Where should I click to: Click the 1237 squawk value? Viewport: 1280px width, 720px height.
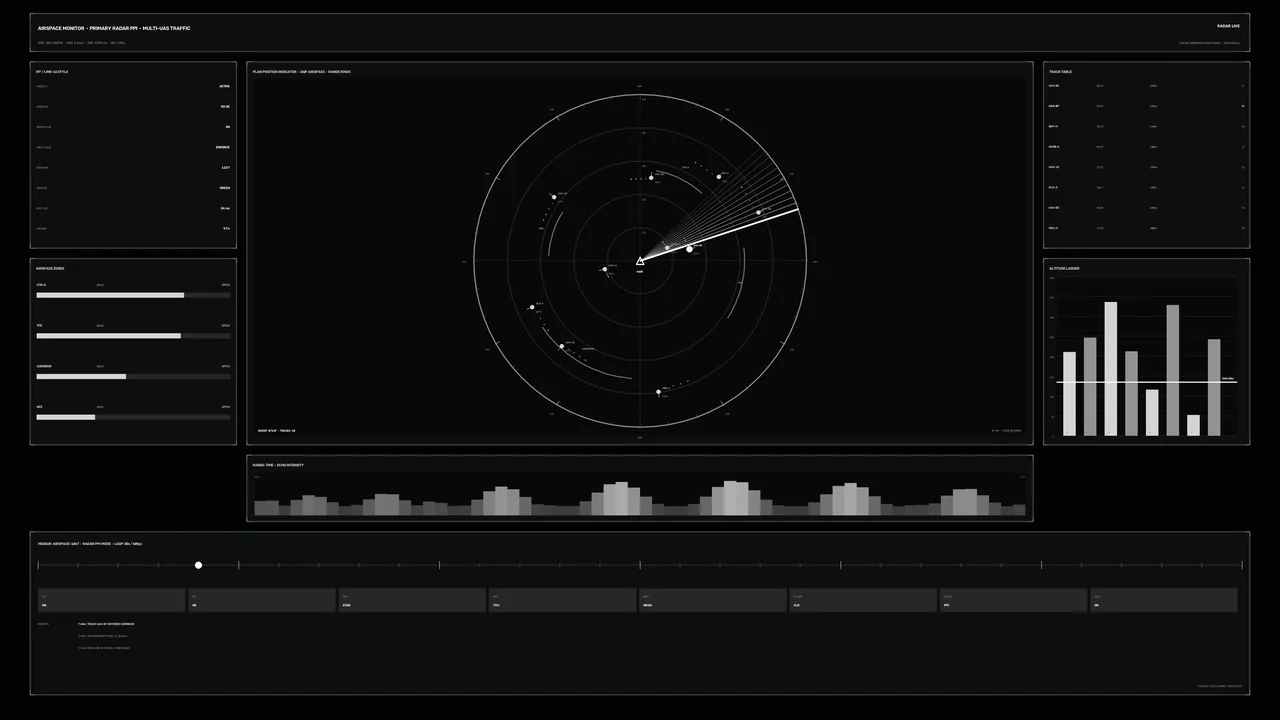[225, 168]
